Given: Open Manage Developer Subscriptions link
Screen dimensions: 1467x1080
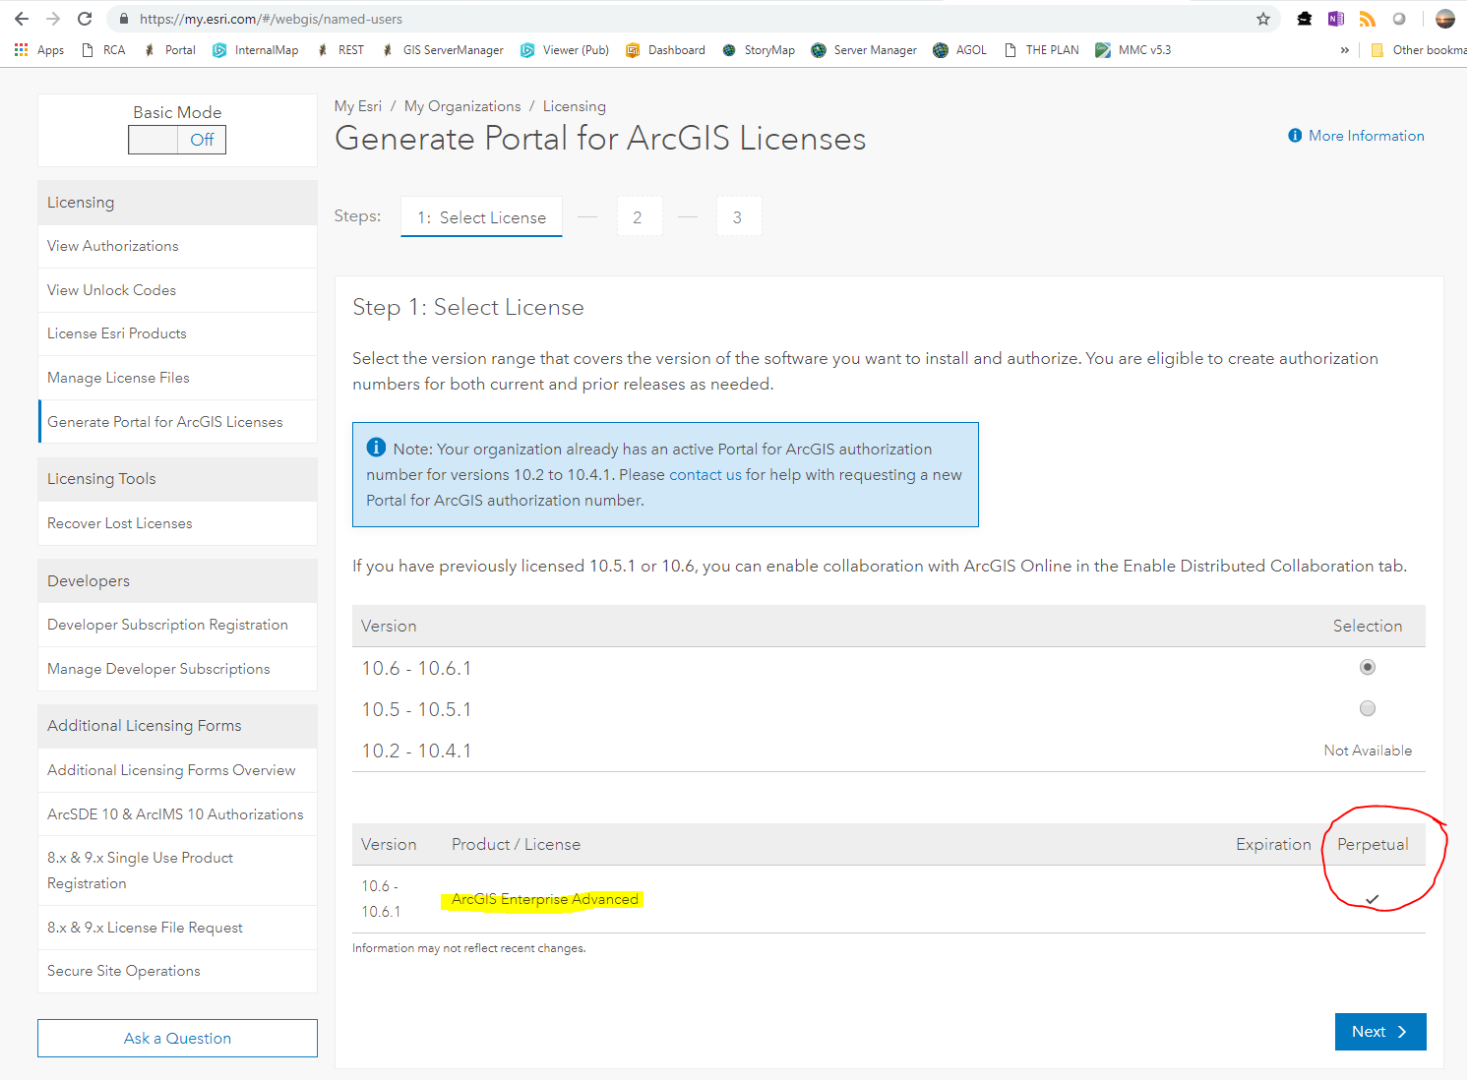Looking at the screenshot, I should tap(177, 669).
